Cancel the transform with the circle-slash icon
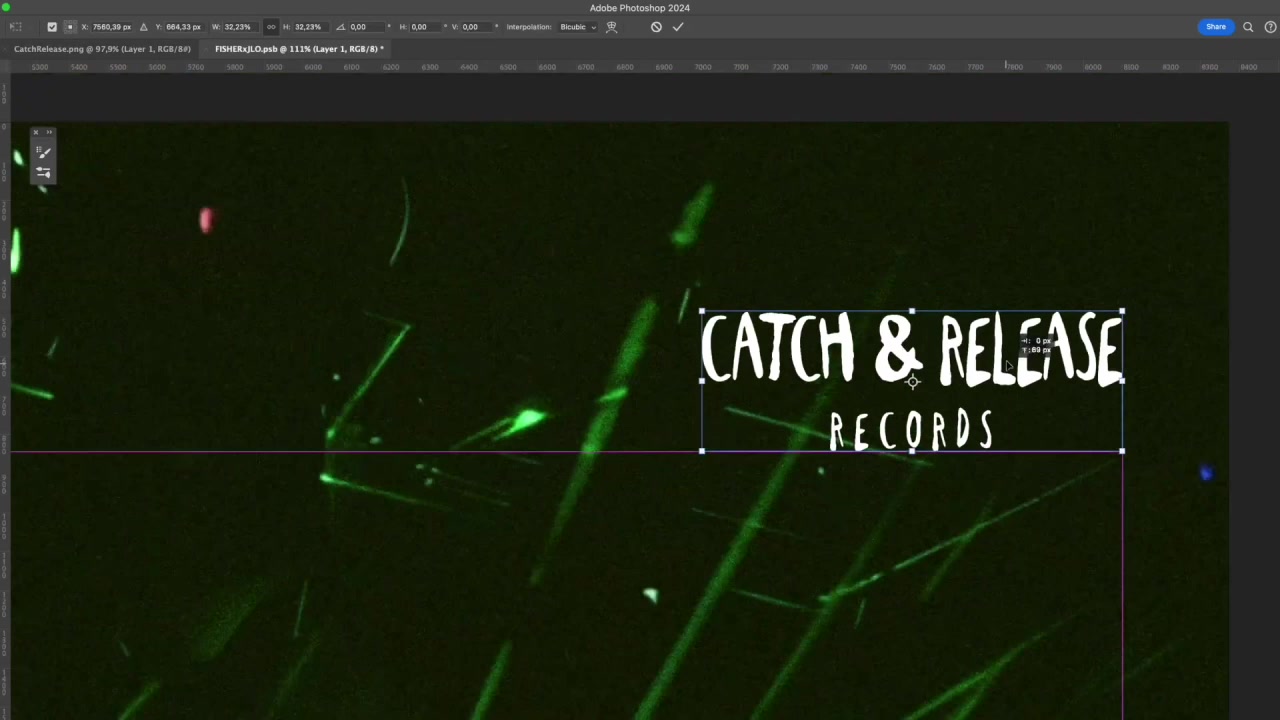Screen dimensions: 1280x720 (656, 27)
